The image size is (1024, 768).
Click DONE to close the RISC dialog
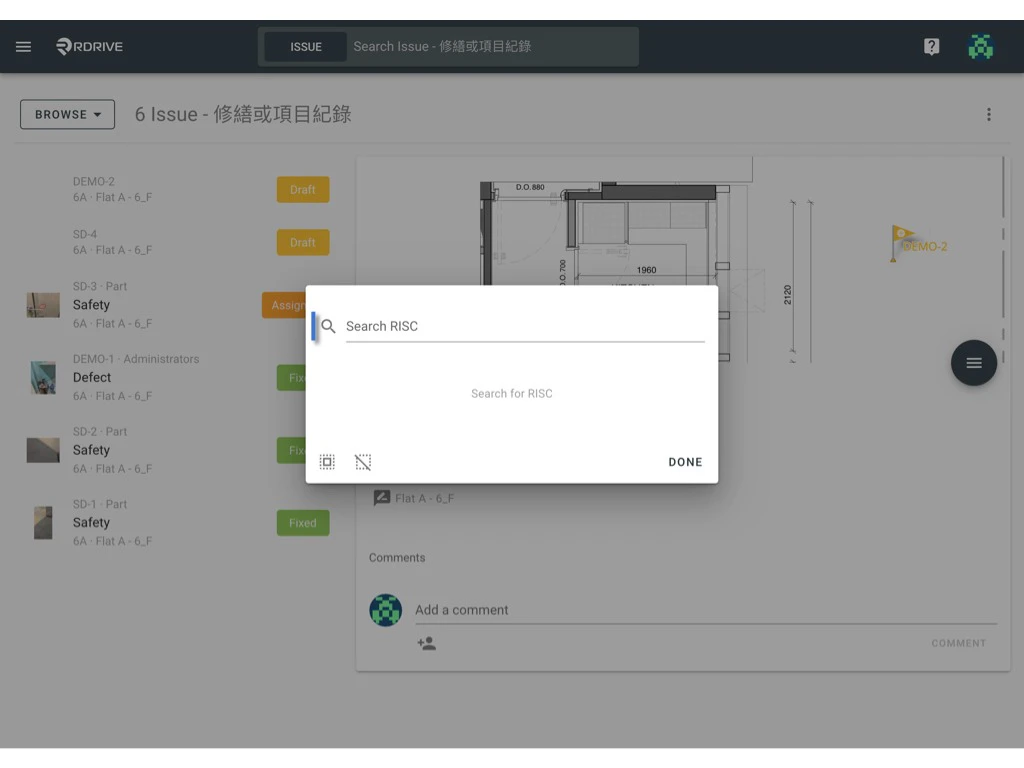tap(685, 461)
